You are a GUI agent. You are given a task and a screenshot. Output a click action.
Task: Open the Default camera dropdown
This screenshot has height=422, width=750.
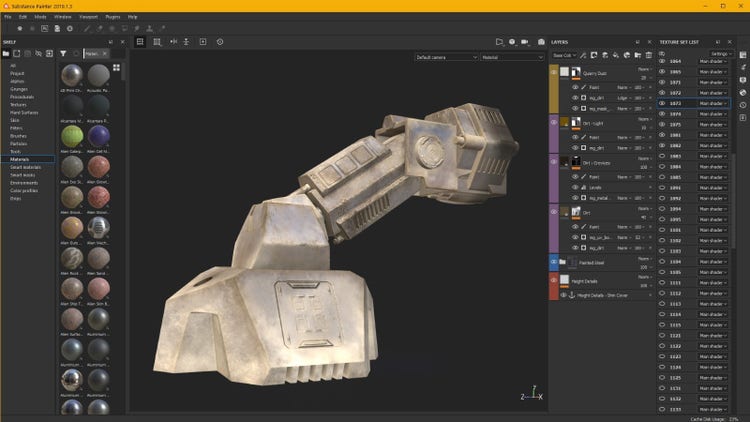tap(445, 58)
